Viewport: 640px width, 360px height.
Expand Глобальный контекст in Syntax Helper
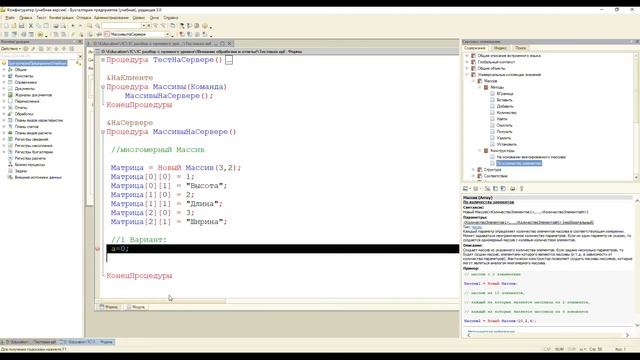[467, 62]
